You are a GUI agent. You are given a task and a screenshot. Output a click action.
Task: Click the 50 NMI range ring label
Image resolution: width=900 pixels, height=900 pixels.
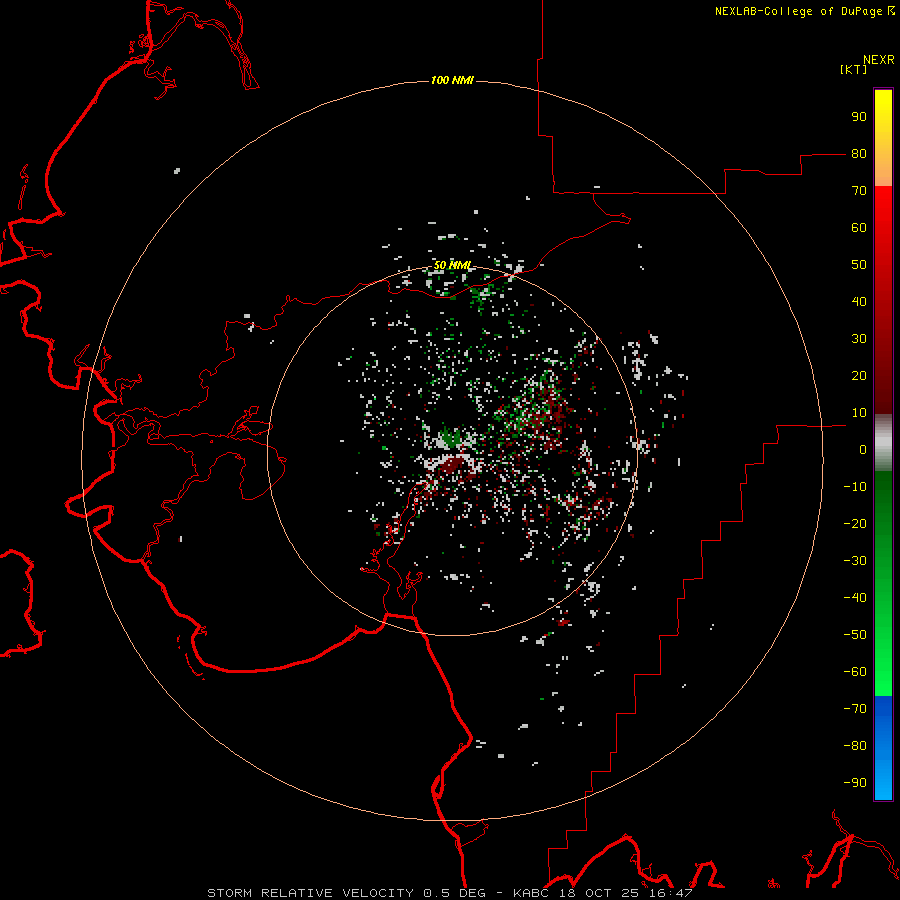click(x=453, y=265)
